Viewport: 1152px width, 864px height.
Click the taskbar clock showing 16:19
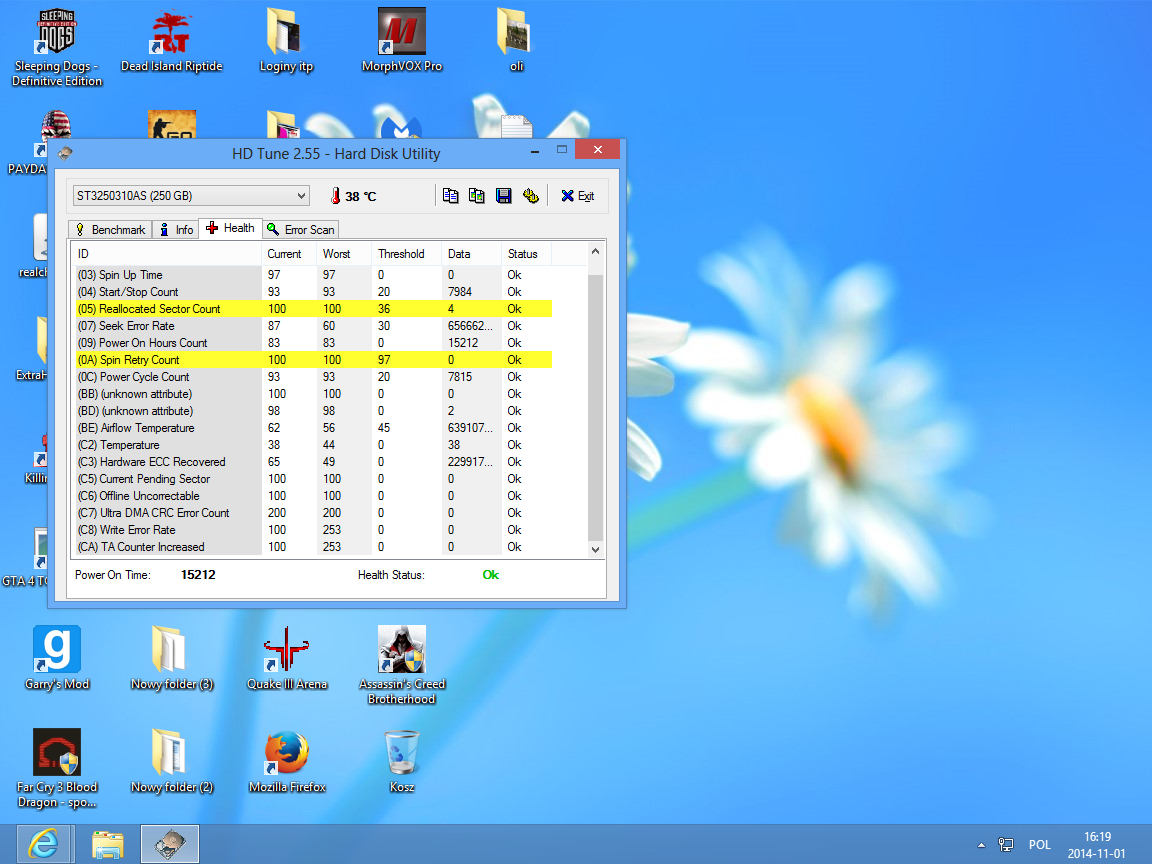[1097, 845]
